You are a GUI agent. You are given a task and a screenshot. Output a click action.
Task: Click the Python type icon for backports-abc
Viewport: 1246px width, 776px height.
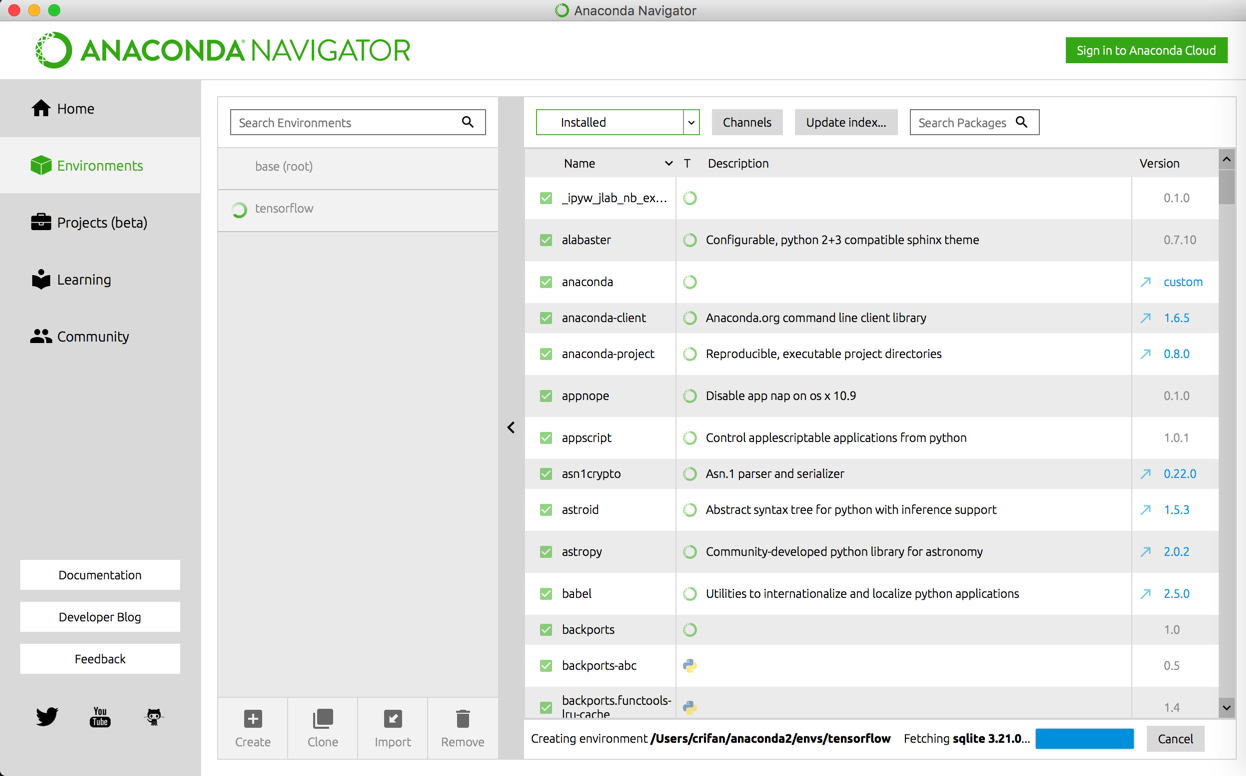[690, 666]
